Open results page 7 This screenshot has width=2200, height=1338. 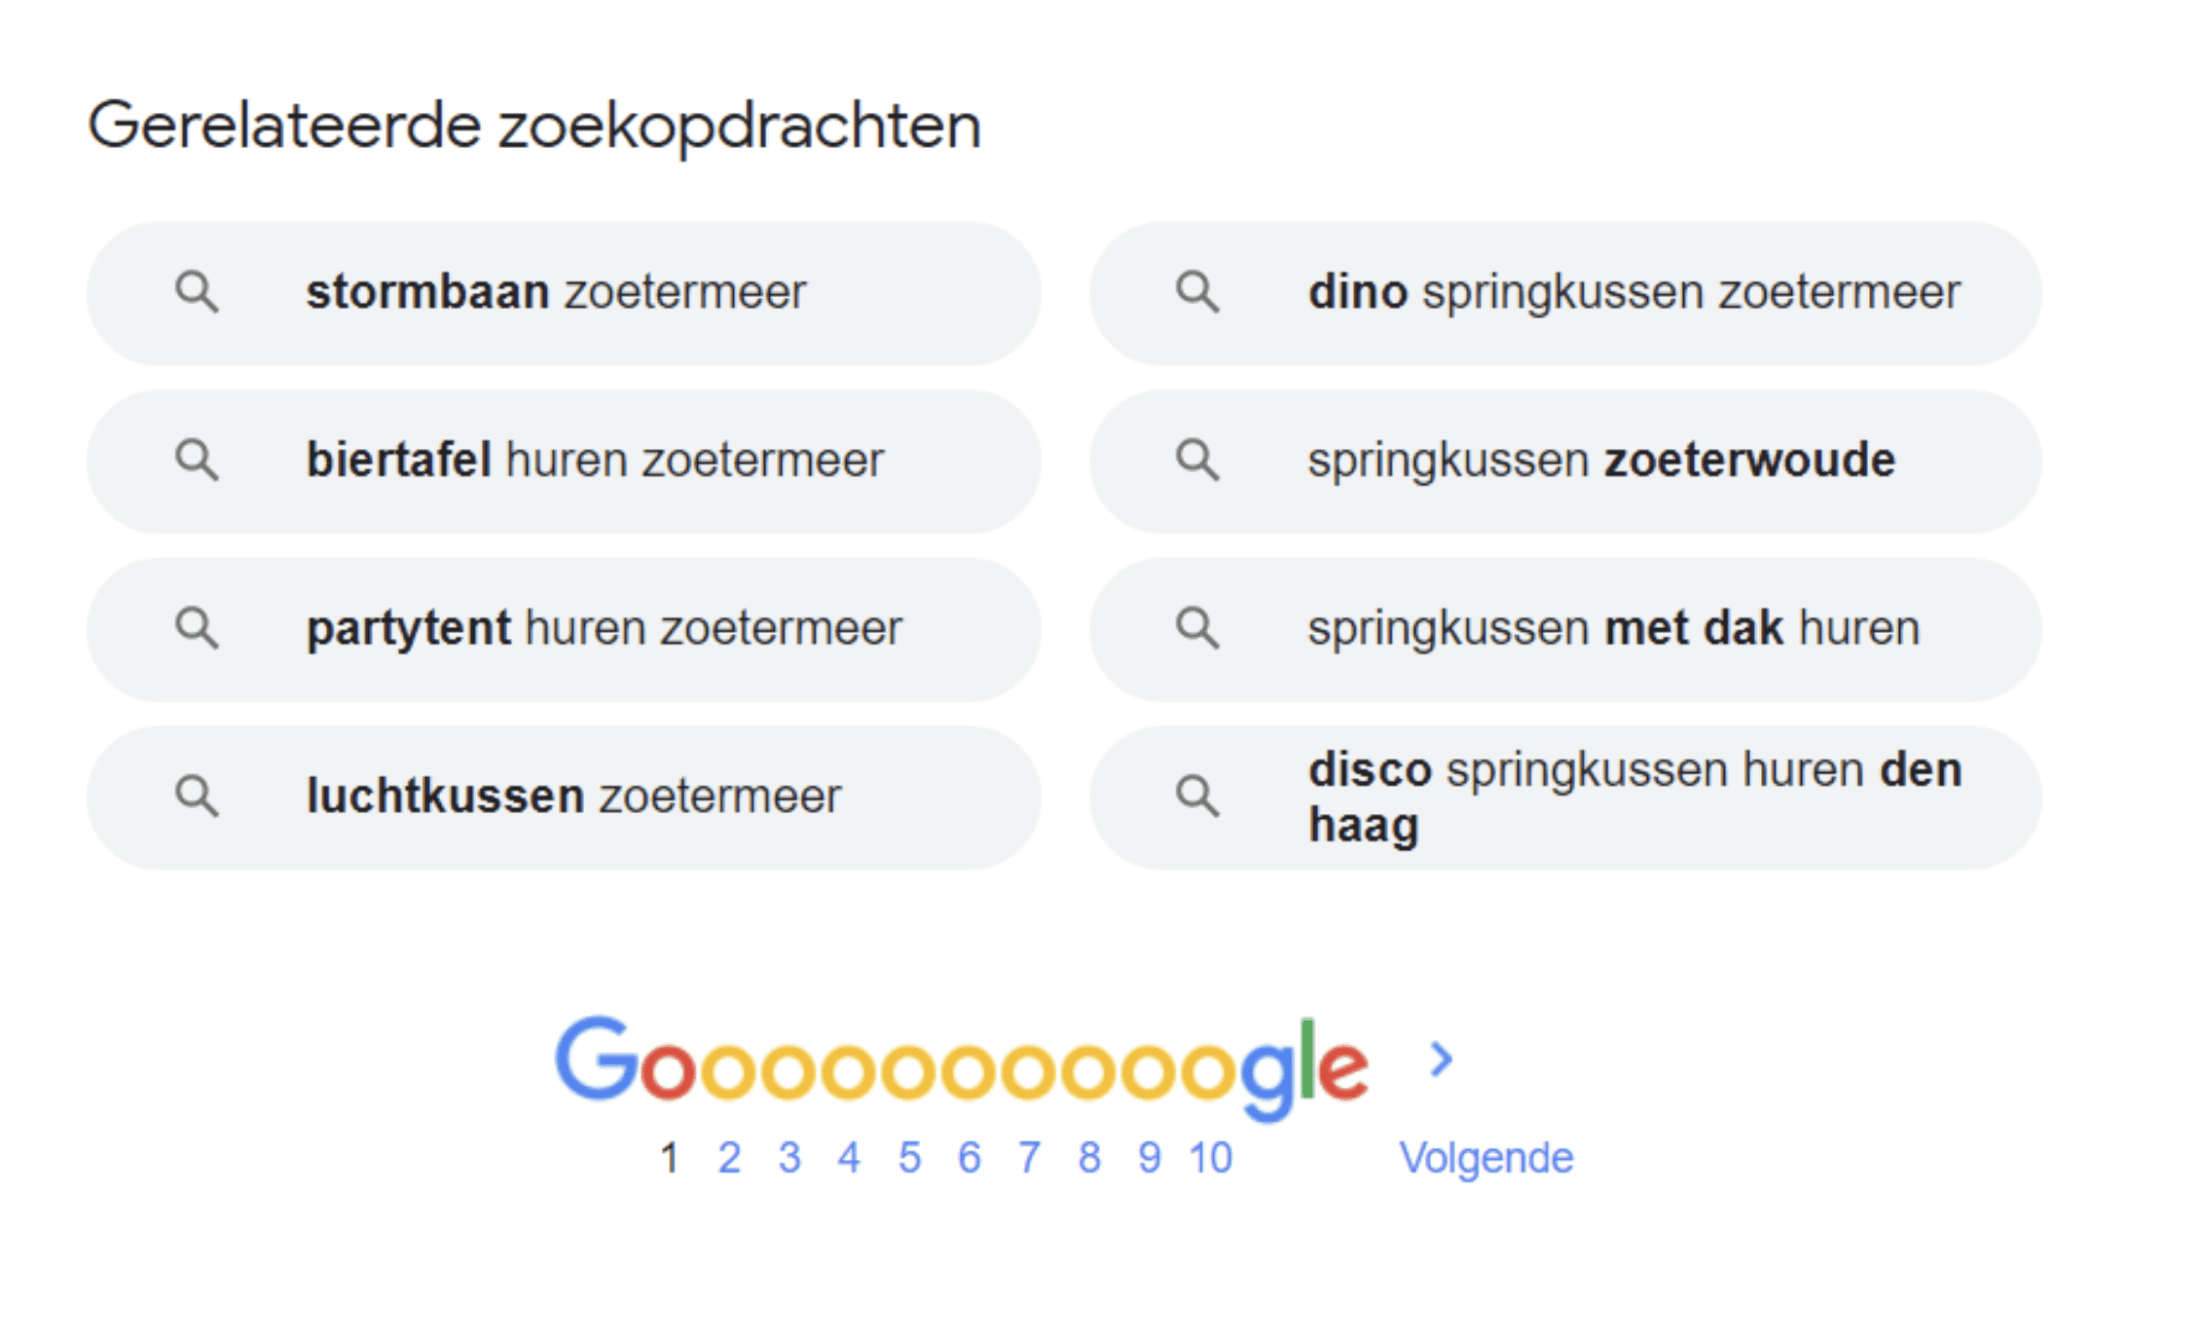(1029, 1158)
